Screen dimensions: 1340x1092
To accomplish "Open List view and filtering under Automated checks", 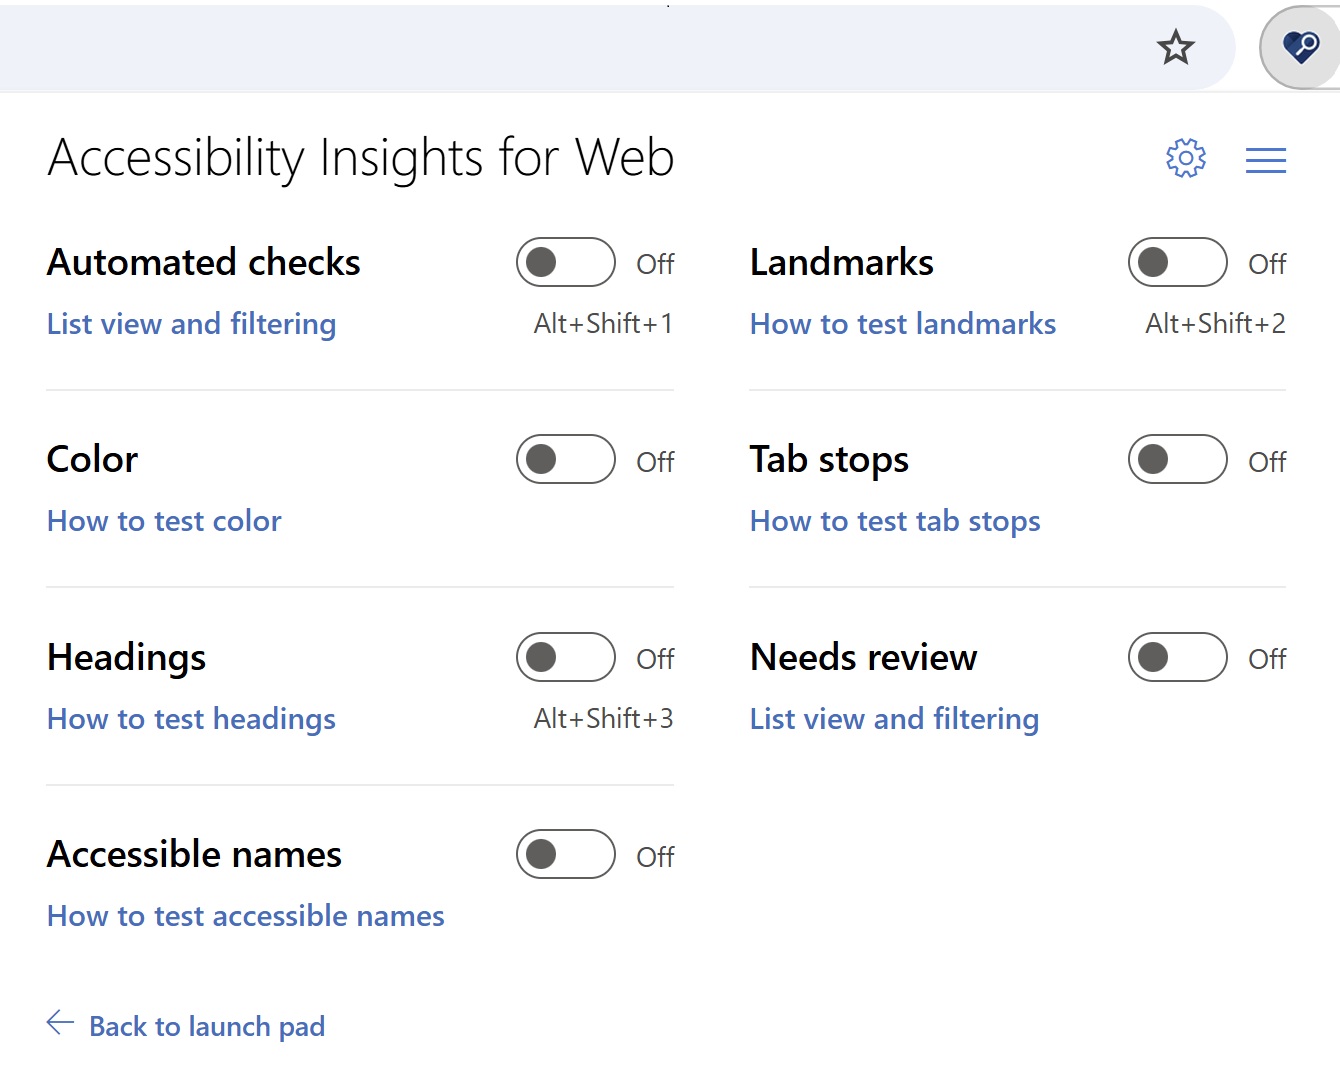I will [x=192, y=324].
